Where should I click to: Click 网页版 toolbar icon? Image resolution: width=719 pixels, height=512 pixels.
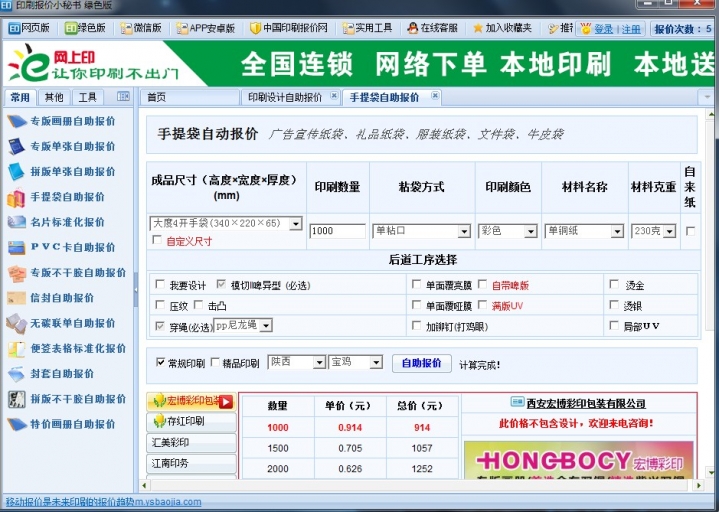tap(14, 28)
